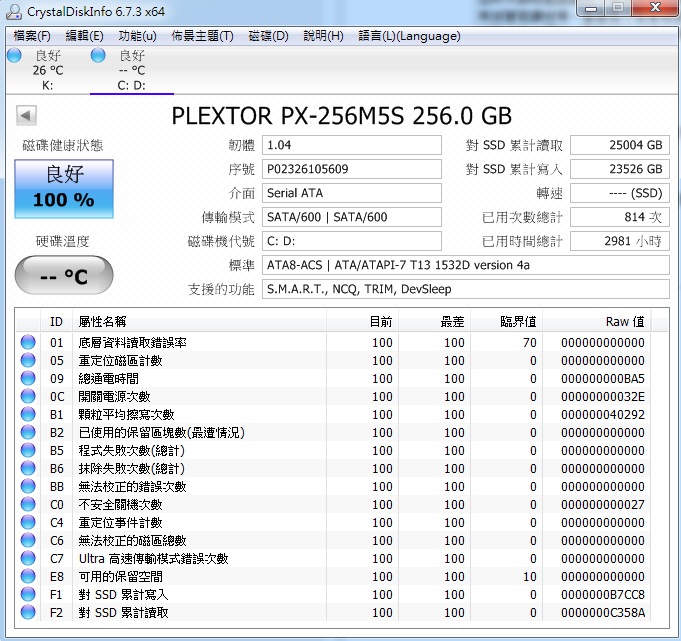Click raw value 0000000B7CC8
681x641 pixels.
coord(603,595)
